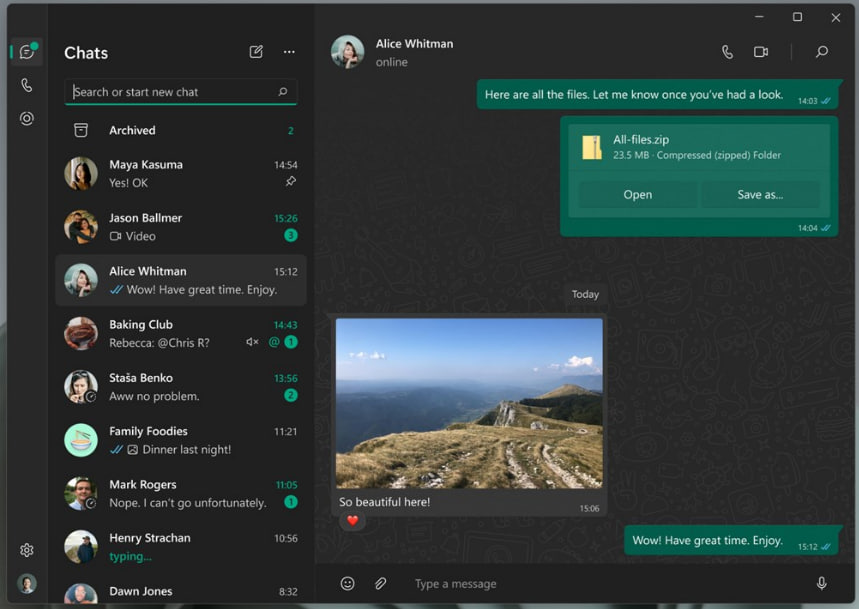Click Open on All-files.zip
859x609 pixels.
[x=637, y=195]
